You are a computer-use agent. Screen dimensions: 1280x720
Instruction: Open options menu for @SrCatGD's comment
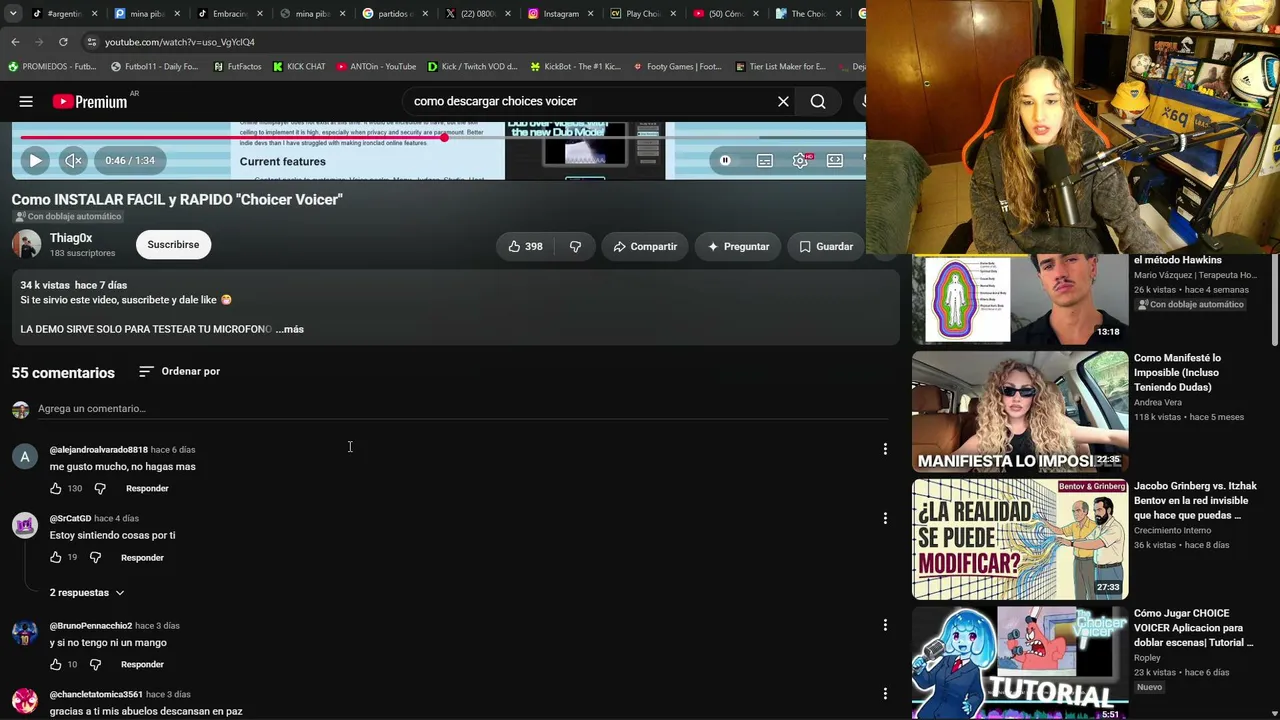885,518
